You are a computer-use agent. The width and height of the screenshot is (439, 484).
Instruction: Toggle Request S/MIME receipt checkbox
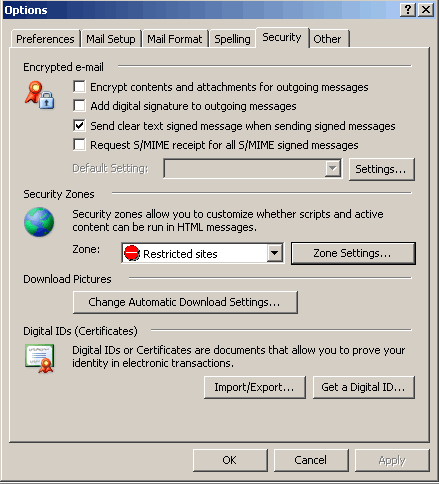point(79,145)
